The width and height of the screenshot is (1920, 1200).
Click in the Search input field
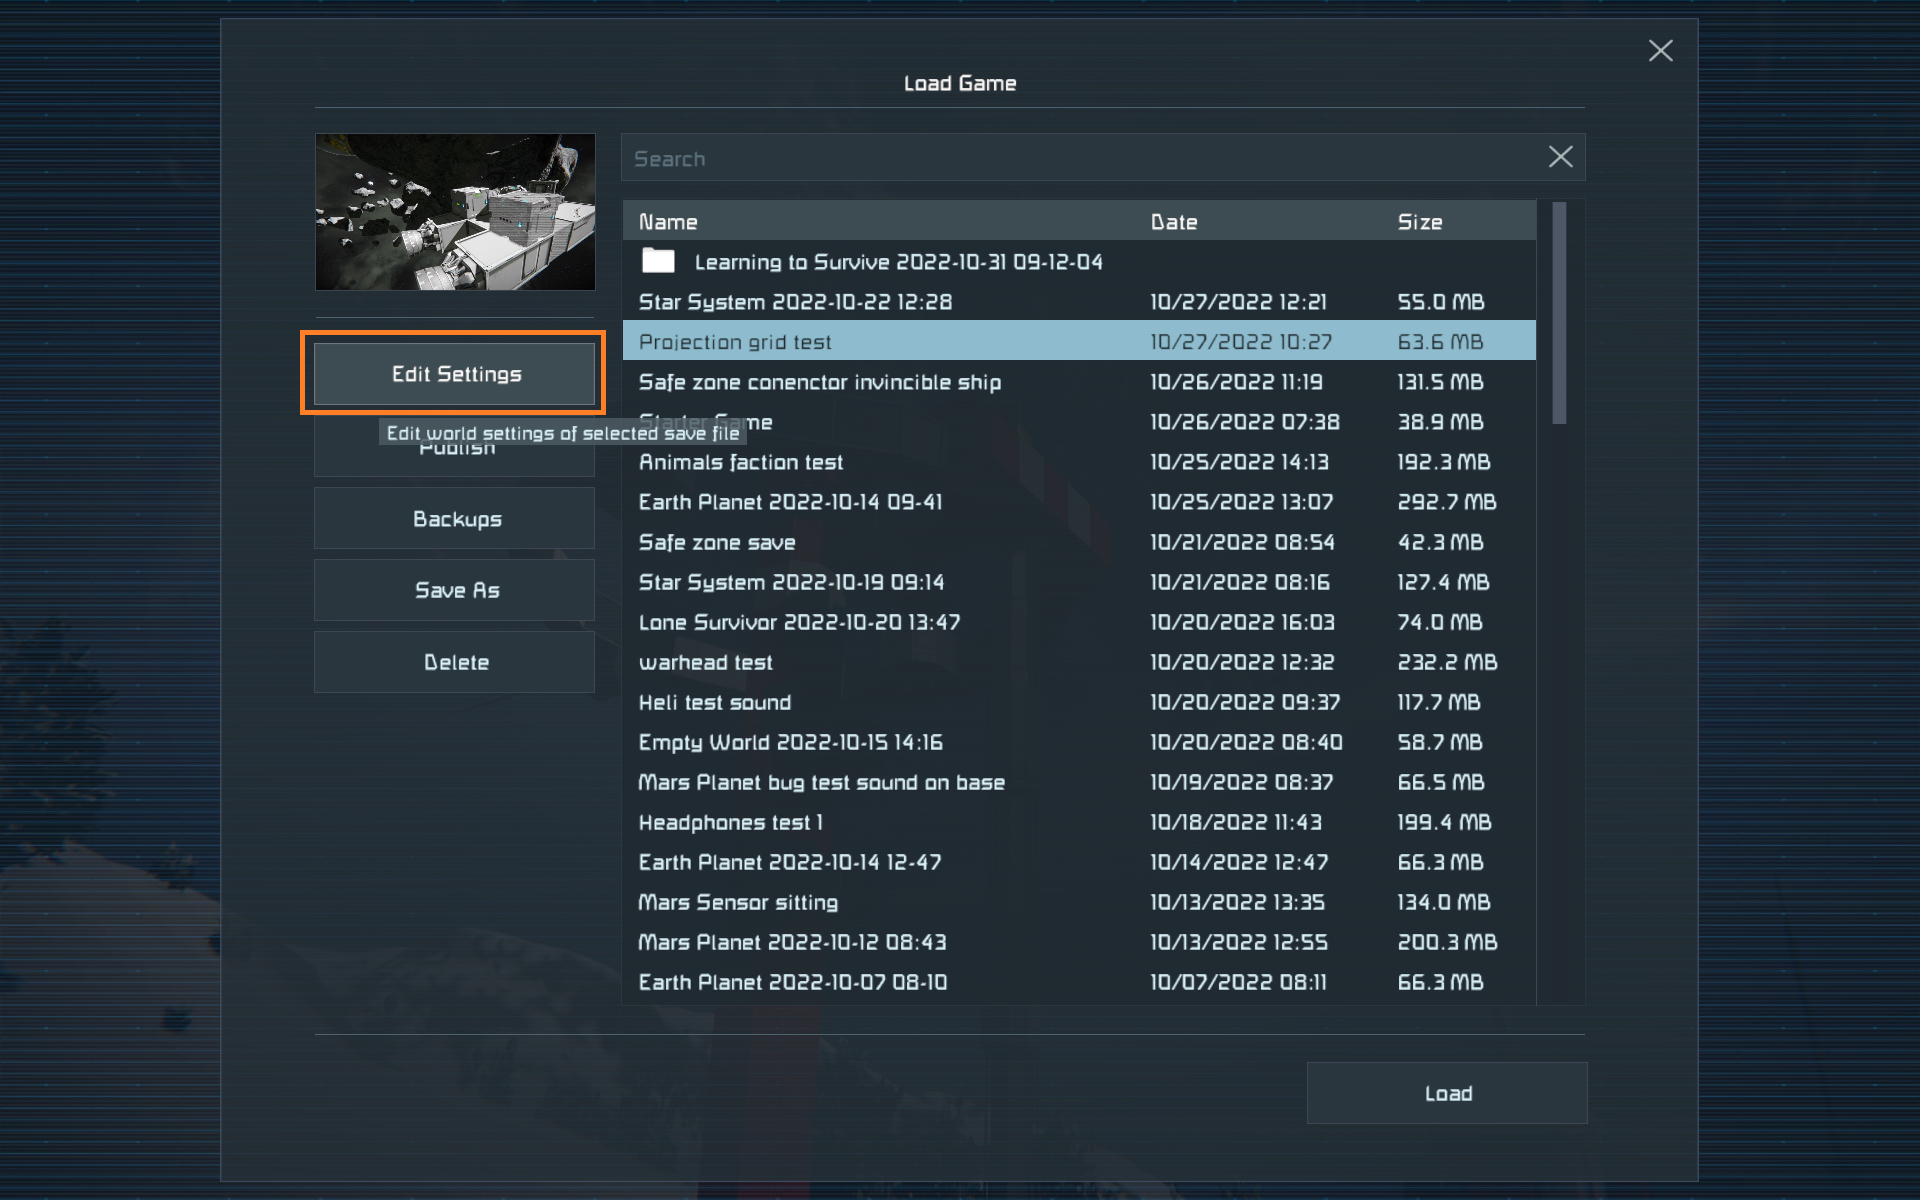coord(1080,158)
